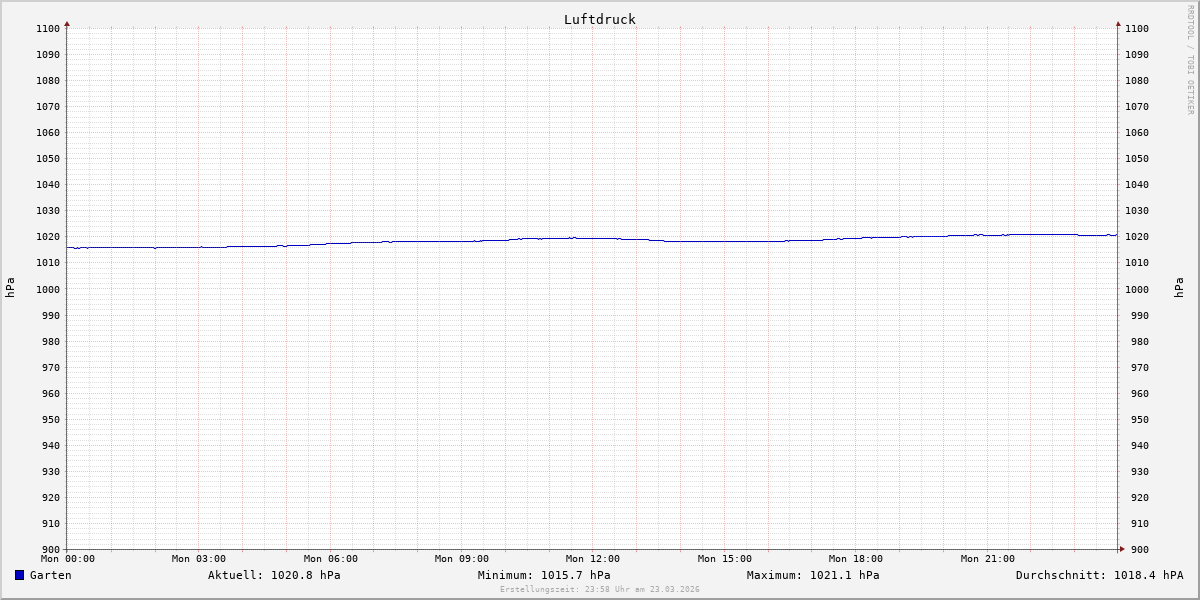Click the rotated hPa label on left side
The width and height of the screenshot is (1200, 600).
pyautogui.click(x=10, y=288)
